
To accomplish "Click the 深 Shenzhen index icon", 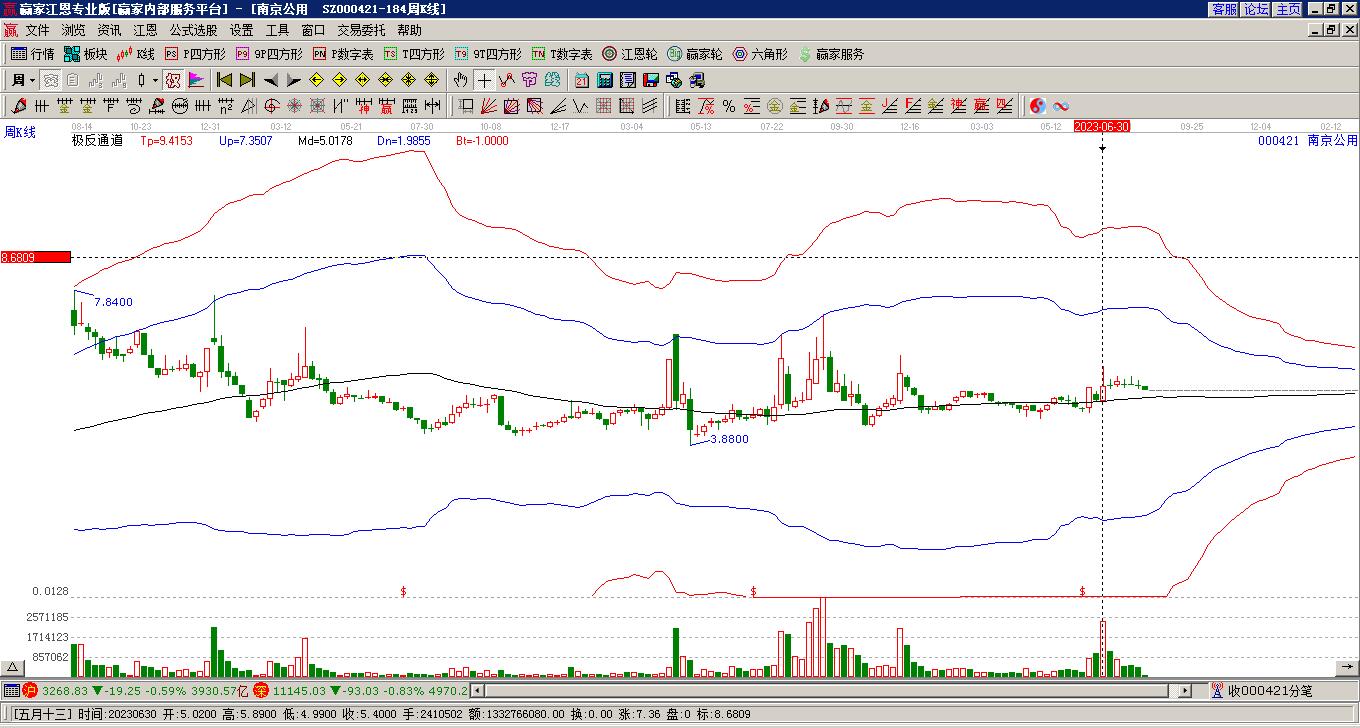I will [260, 690].
